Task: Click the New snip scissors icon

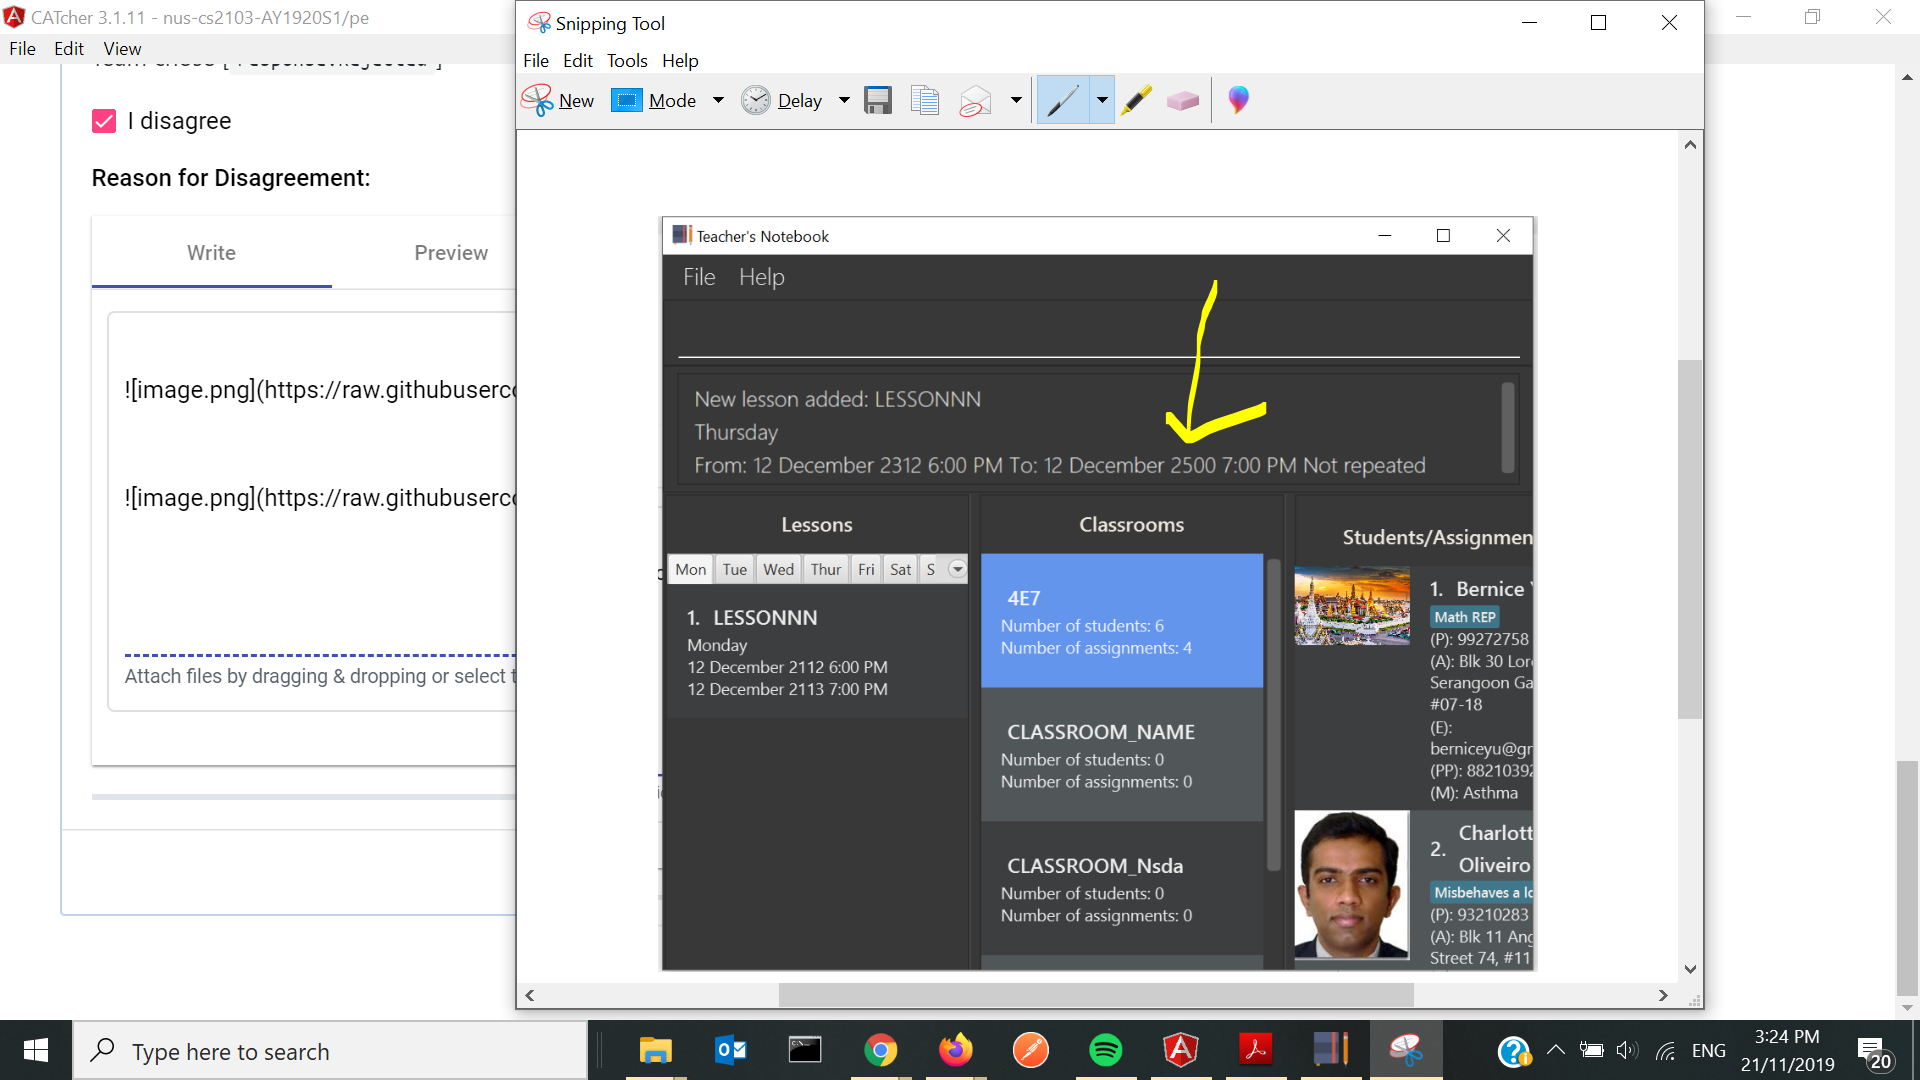Action: [538, 100]
